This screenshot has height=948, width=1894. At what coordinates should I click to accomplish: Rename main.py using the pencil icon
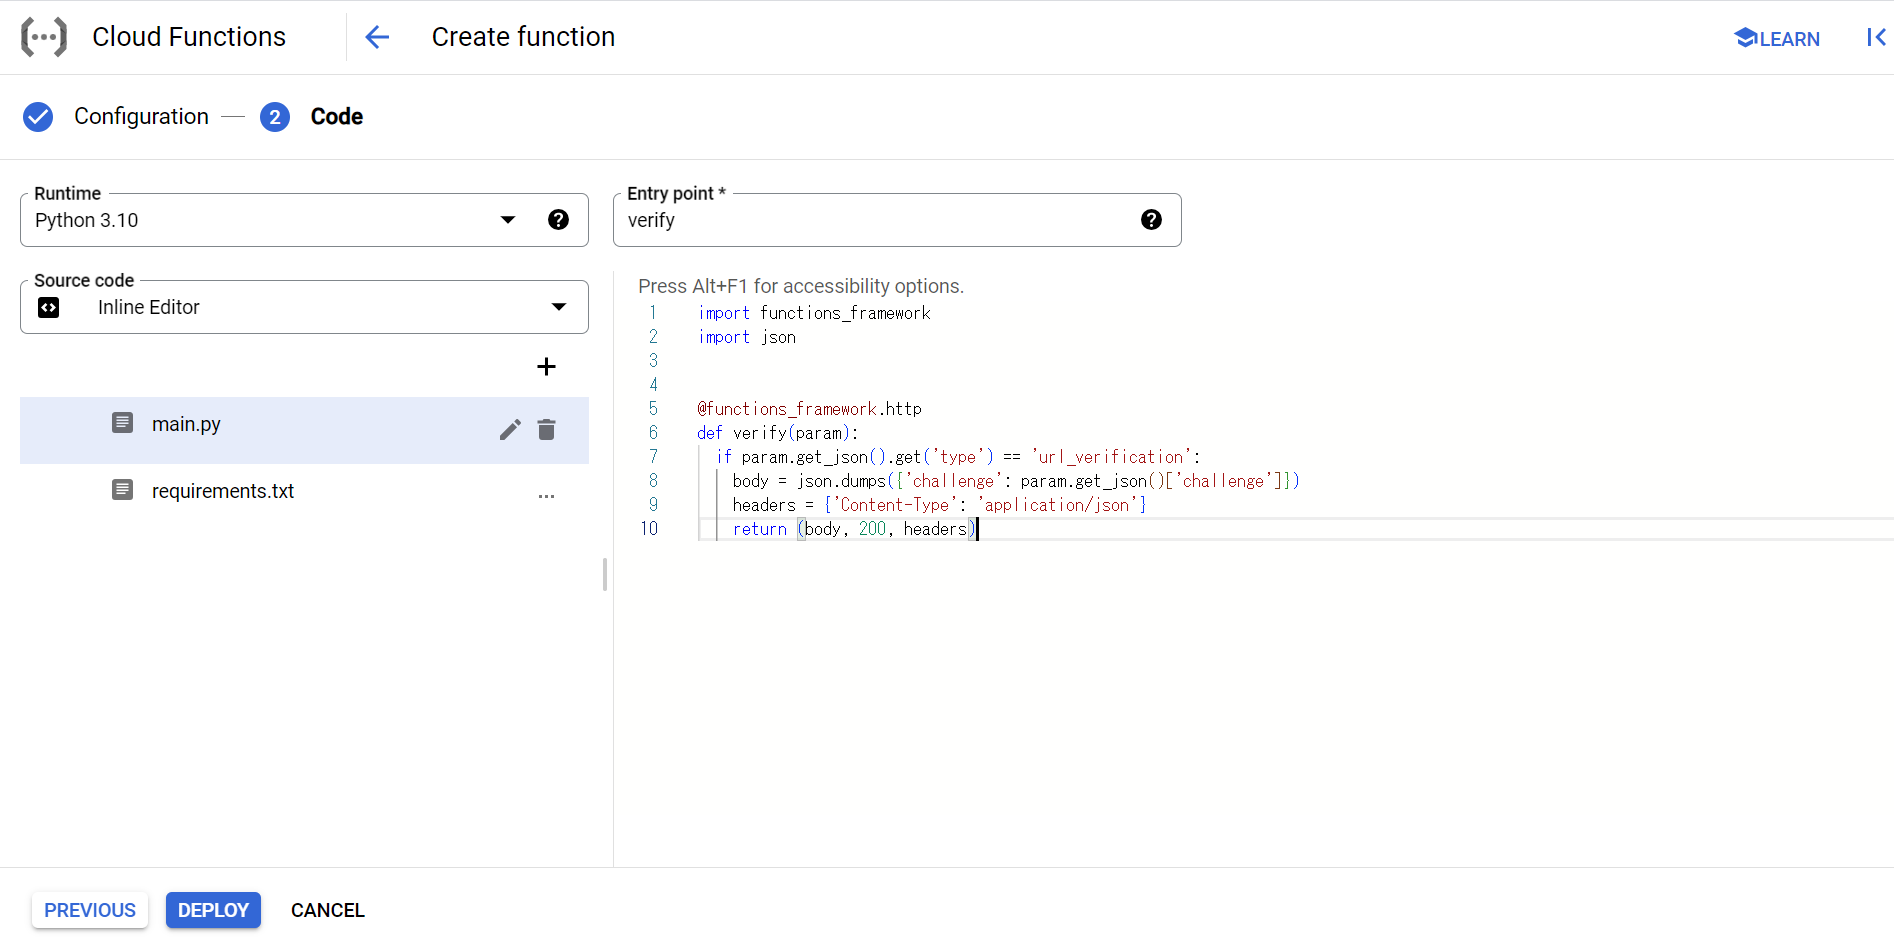[x=510, y=430]
